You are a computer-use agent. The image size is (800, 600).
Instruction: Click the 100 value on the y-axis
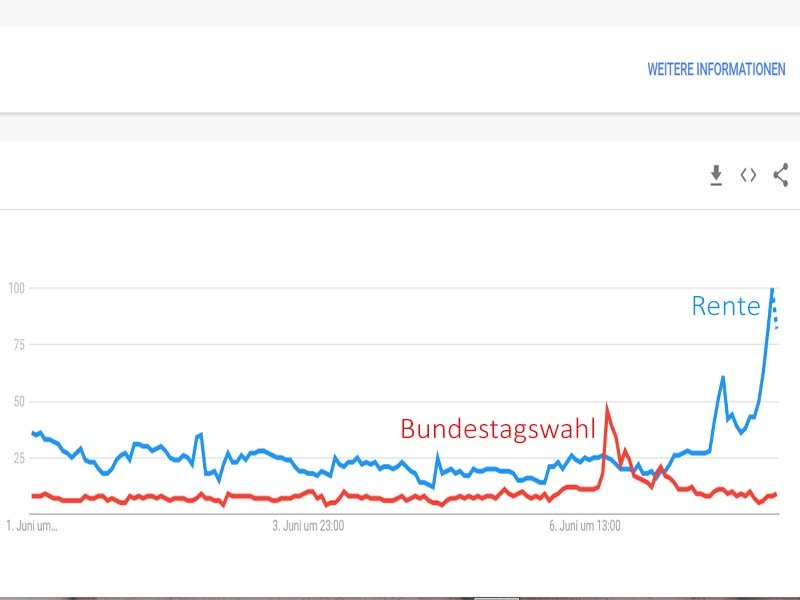tap(16, 289)
